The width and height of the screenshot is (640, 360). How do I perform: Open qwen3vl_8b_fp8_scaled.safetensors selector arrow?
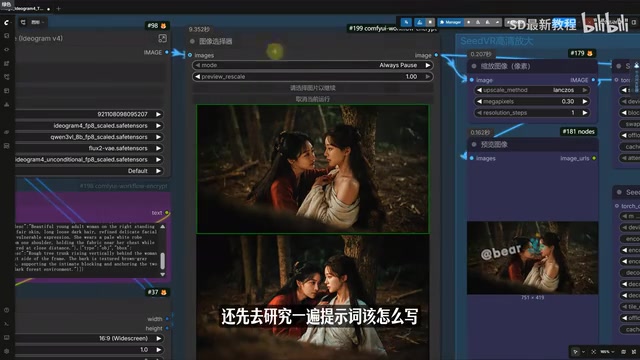point(158,137)
